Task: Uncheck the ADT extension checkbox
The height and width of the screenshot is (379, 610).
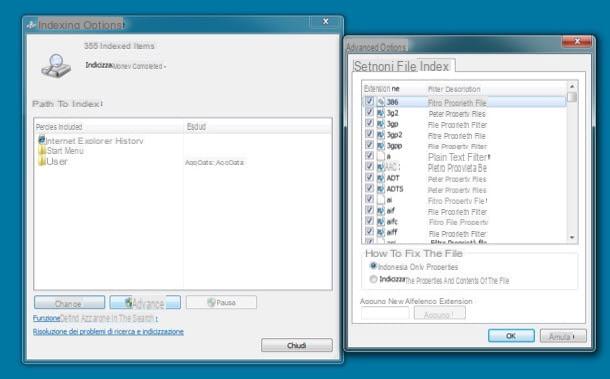Action: (369, 177)
